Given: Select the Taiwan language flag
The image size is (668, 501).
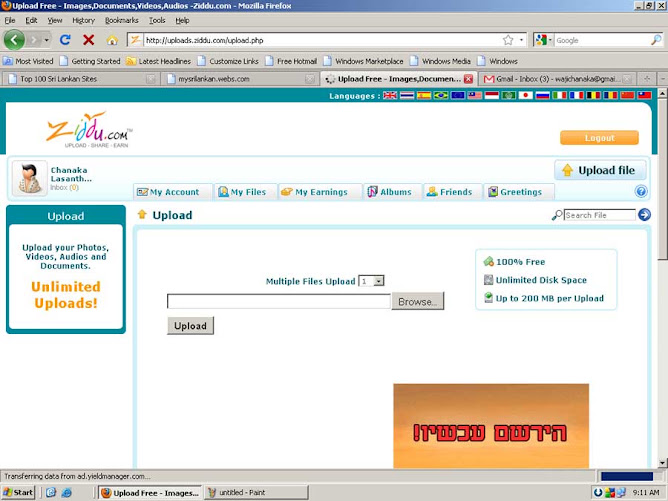Looking at the screenshot, I should (644, 95).
